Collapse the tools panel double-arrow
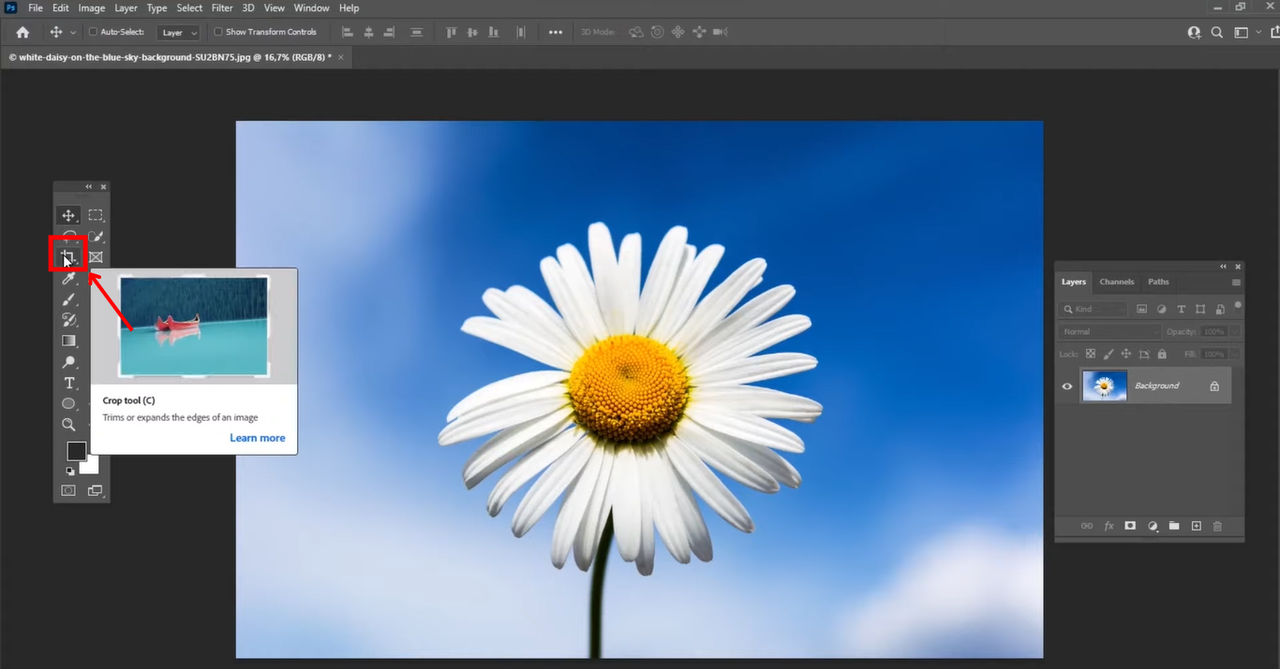 (88, 187)
